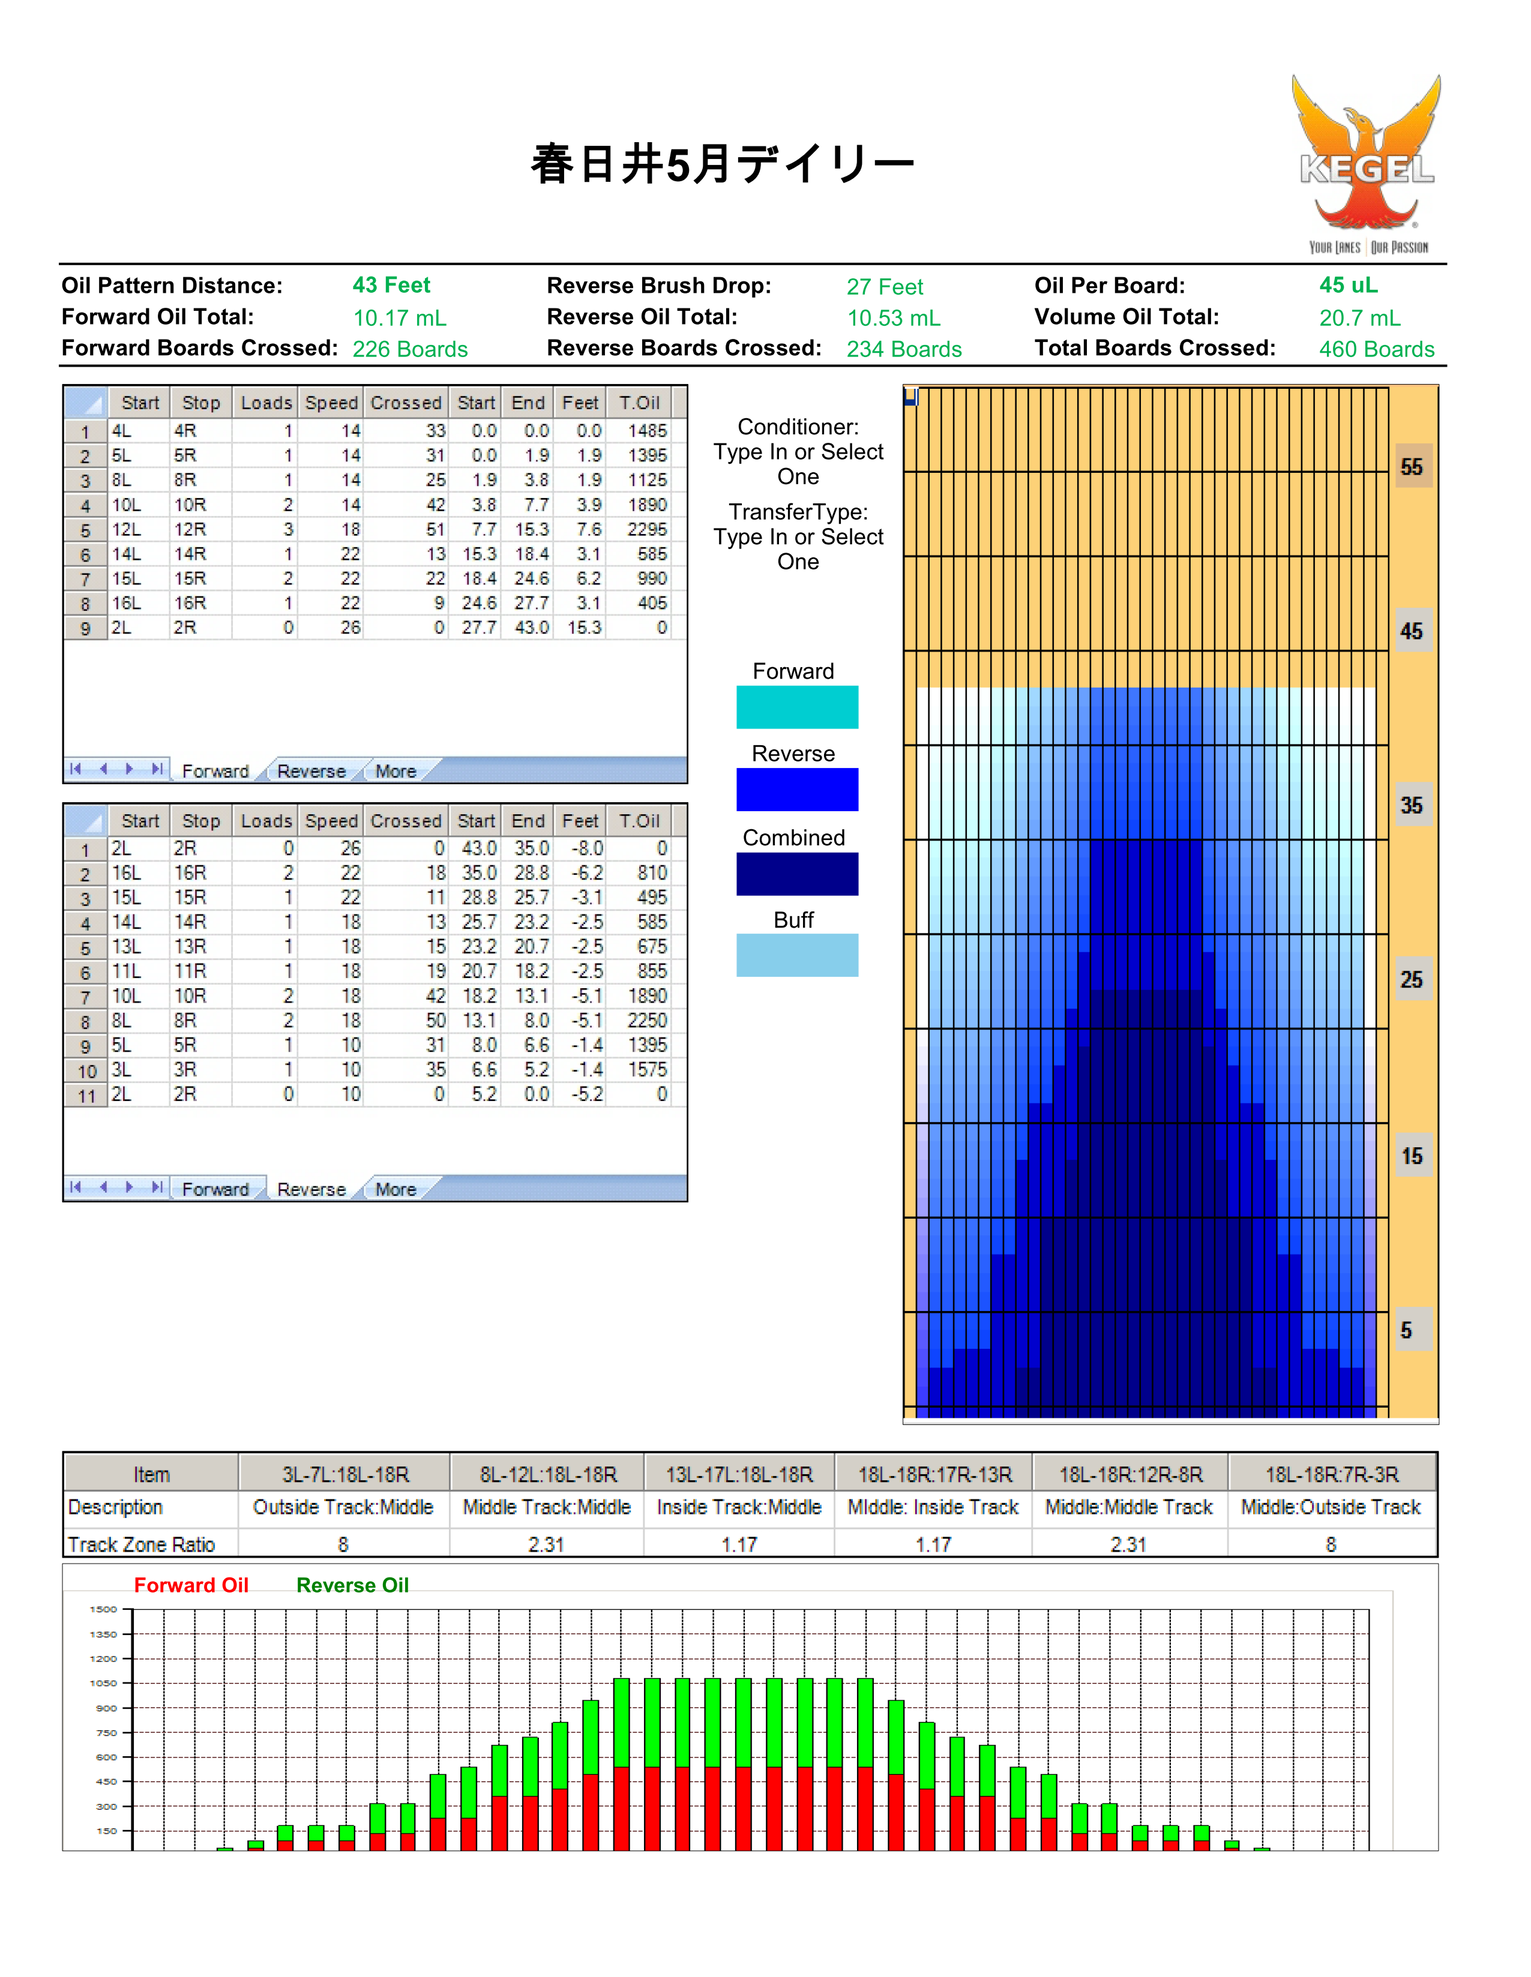Click last-sheet arrow in reverse table navigator
This screenshot has width=1531, height=1977.
point(157,1187)
